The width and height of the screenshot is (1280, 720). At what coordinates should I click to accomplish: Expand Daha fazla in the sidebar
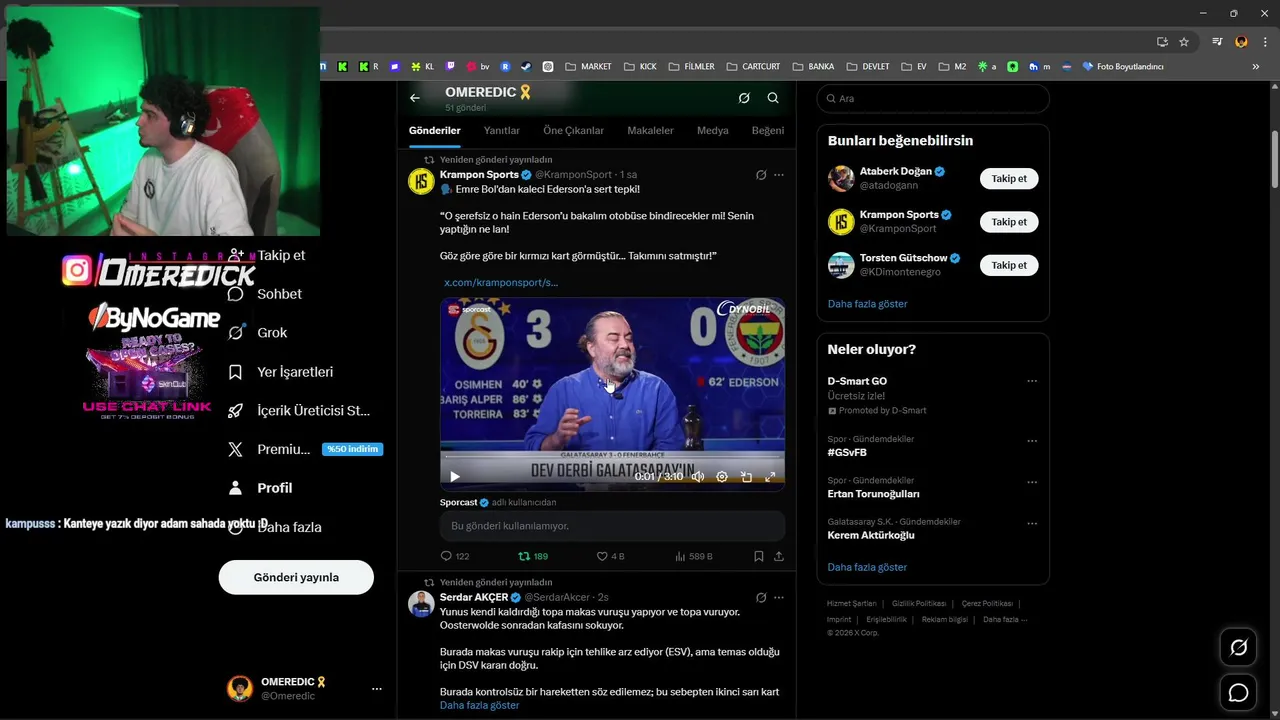(x=275, y=527)
